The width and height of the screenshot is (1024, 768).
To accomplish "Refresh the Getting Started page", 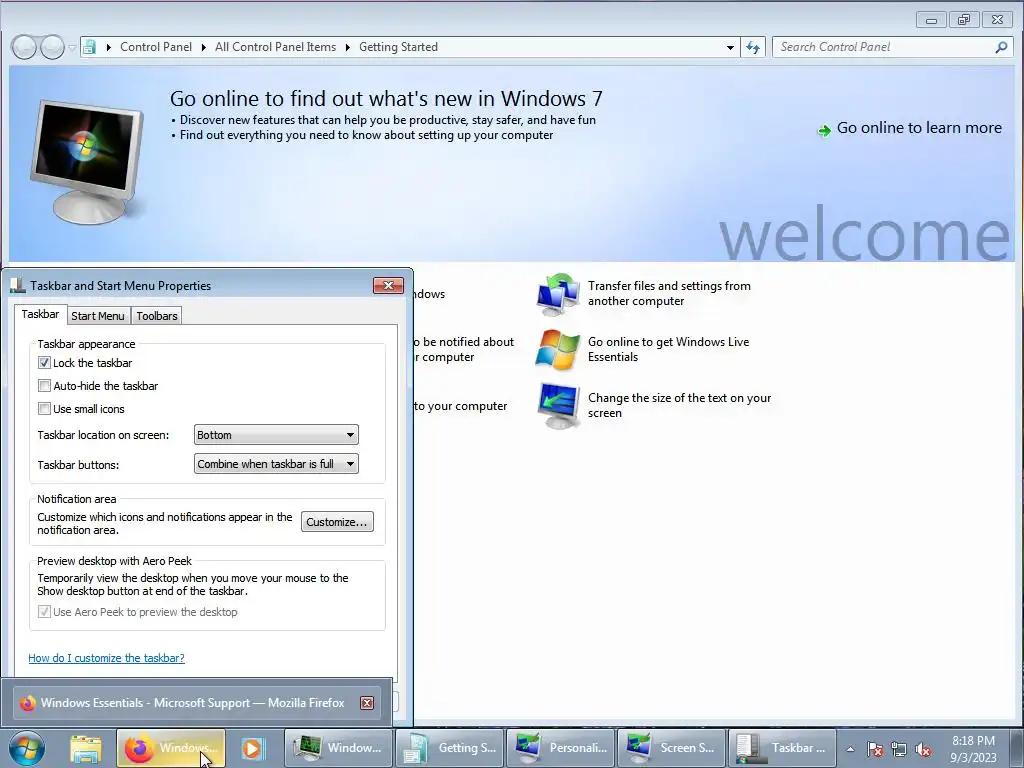I will click(753, 47).
